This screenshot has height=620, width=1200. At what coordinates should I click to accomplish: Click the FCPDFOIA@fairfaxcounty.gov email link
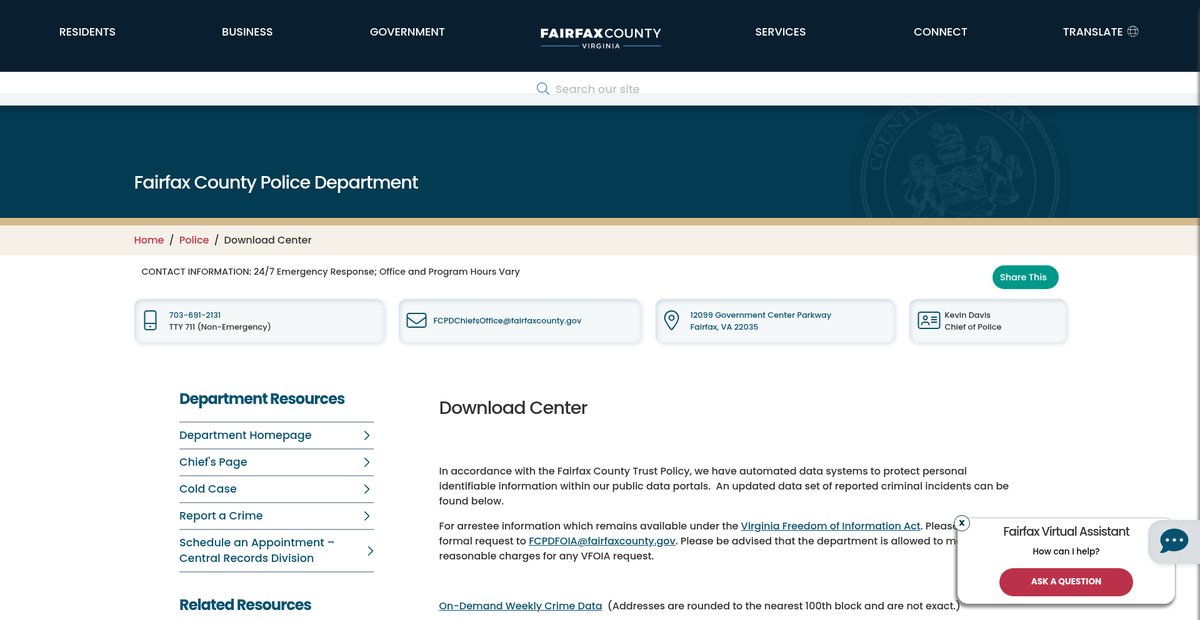[602, 541]
